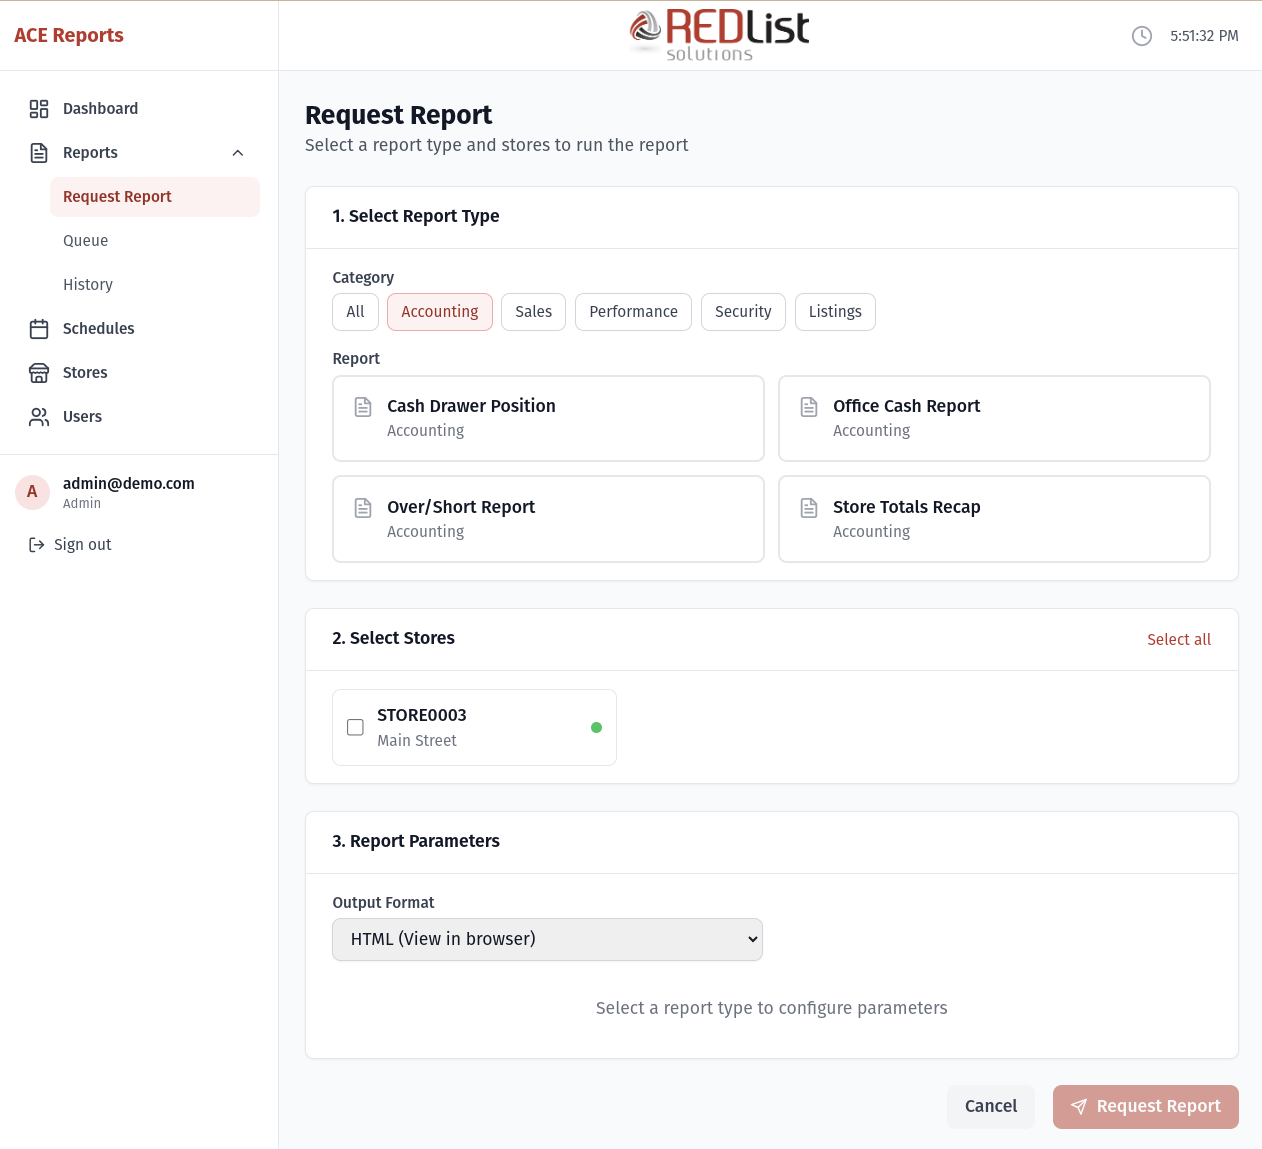Collapse the Reports section chevron
This screenshot has width=1262, height=1149.
pos(237,152)
